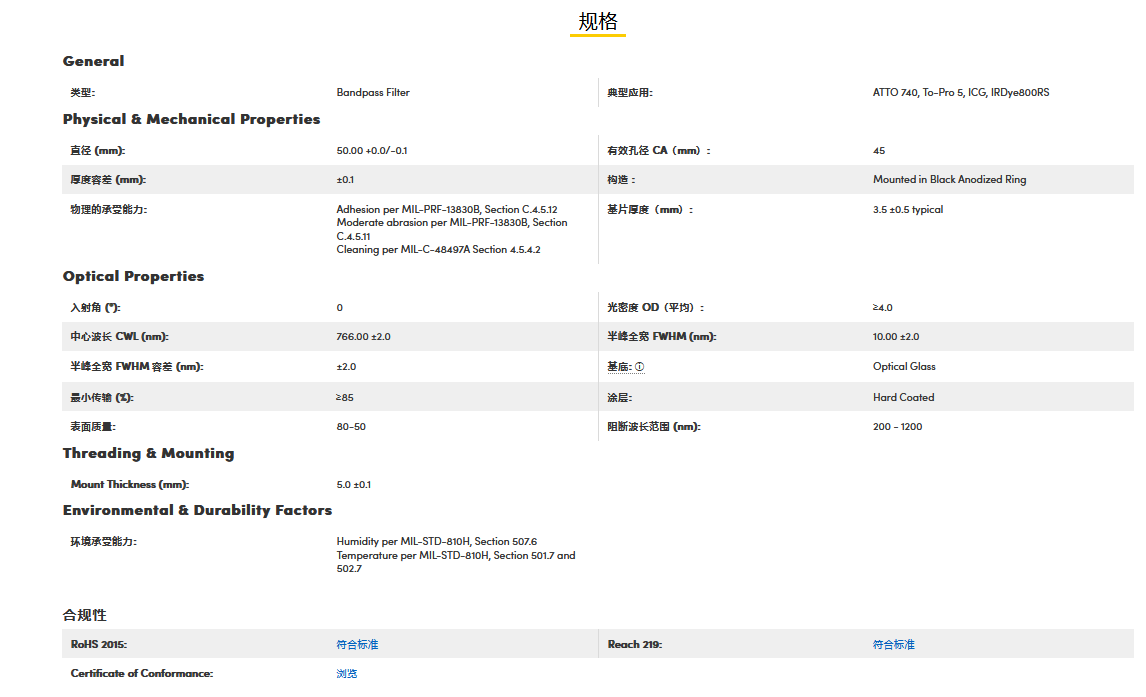Click the Hard Coated coating value

pyautogui.click(x=903, y=397)
